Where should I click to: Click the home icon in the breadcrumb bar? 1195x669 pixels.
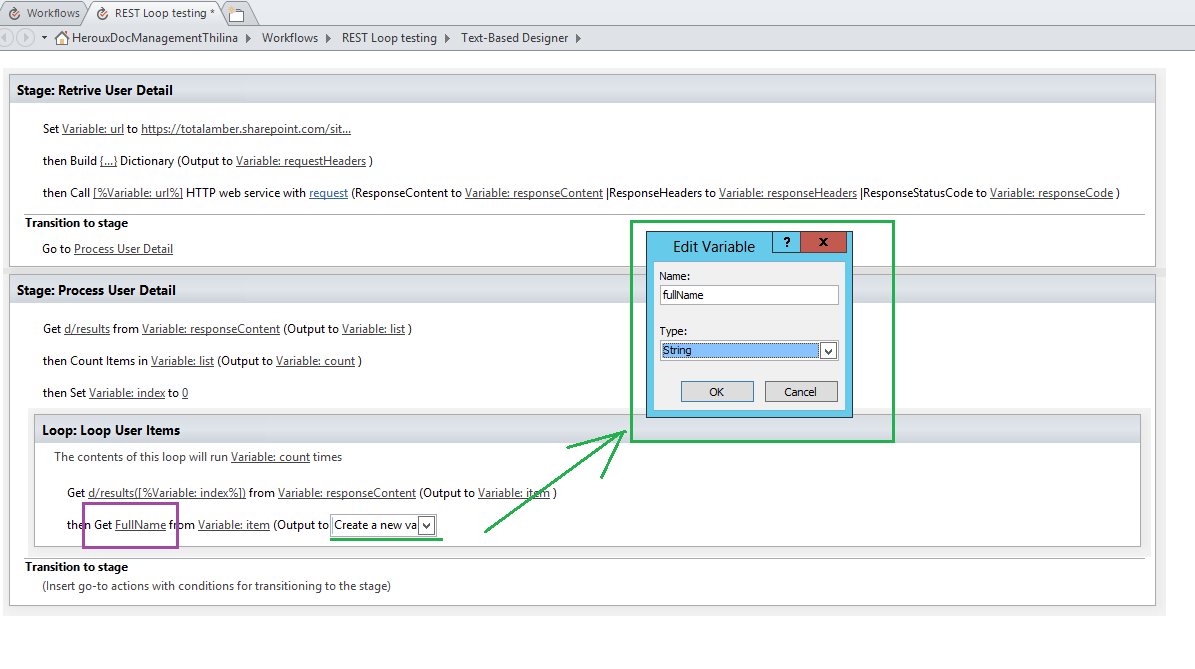[62, 37]
